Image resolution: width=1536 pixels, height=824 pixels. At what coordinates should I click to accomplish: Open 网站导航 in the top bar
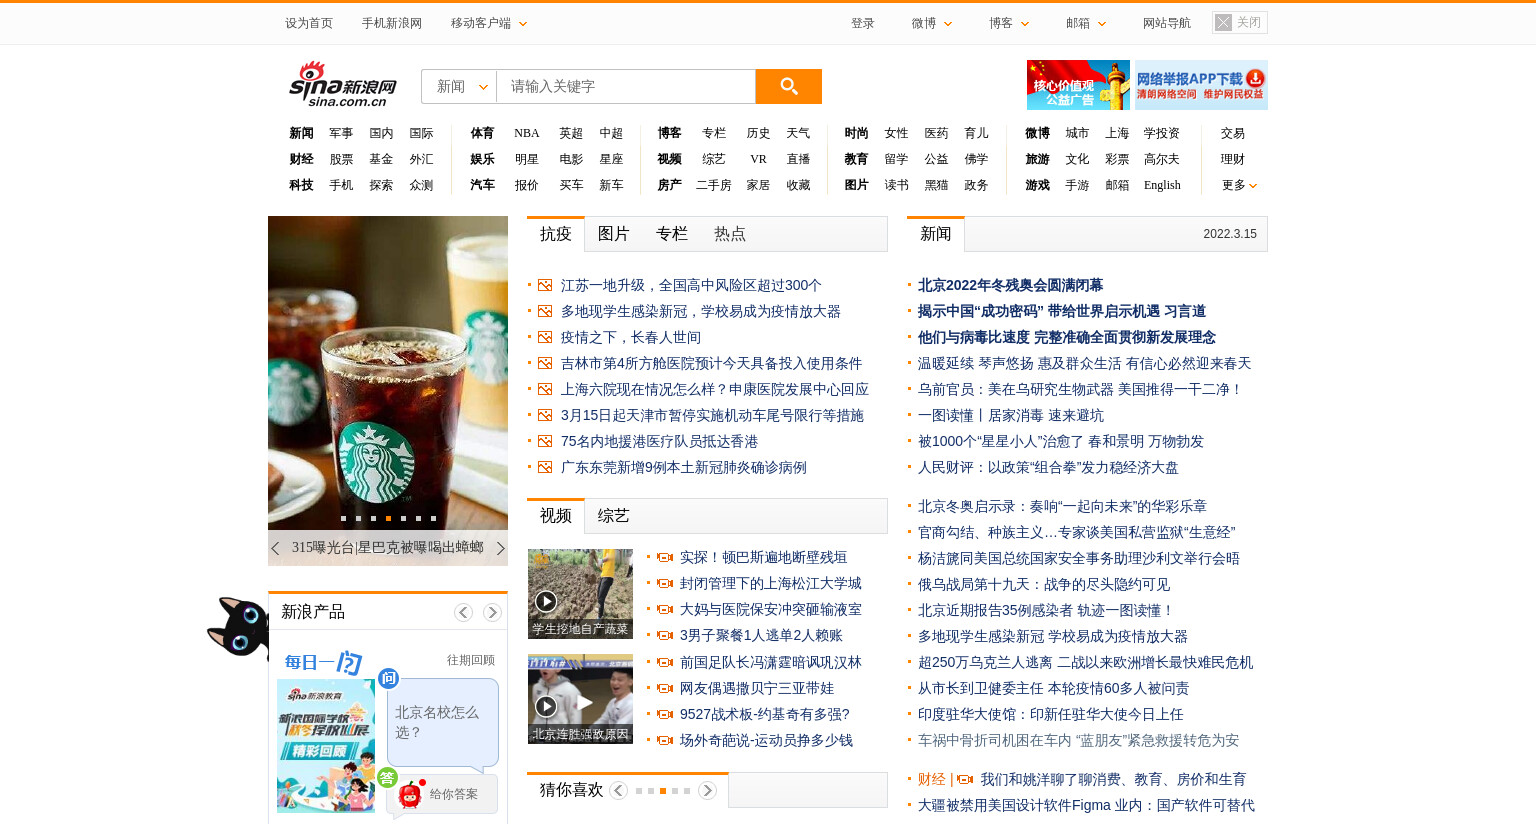pyautogui.click(x=1167, y=23)
